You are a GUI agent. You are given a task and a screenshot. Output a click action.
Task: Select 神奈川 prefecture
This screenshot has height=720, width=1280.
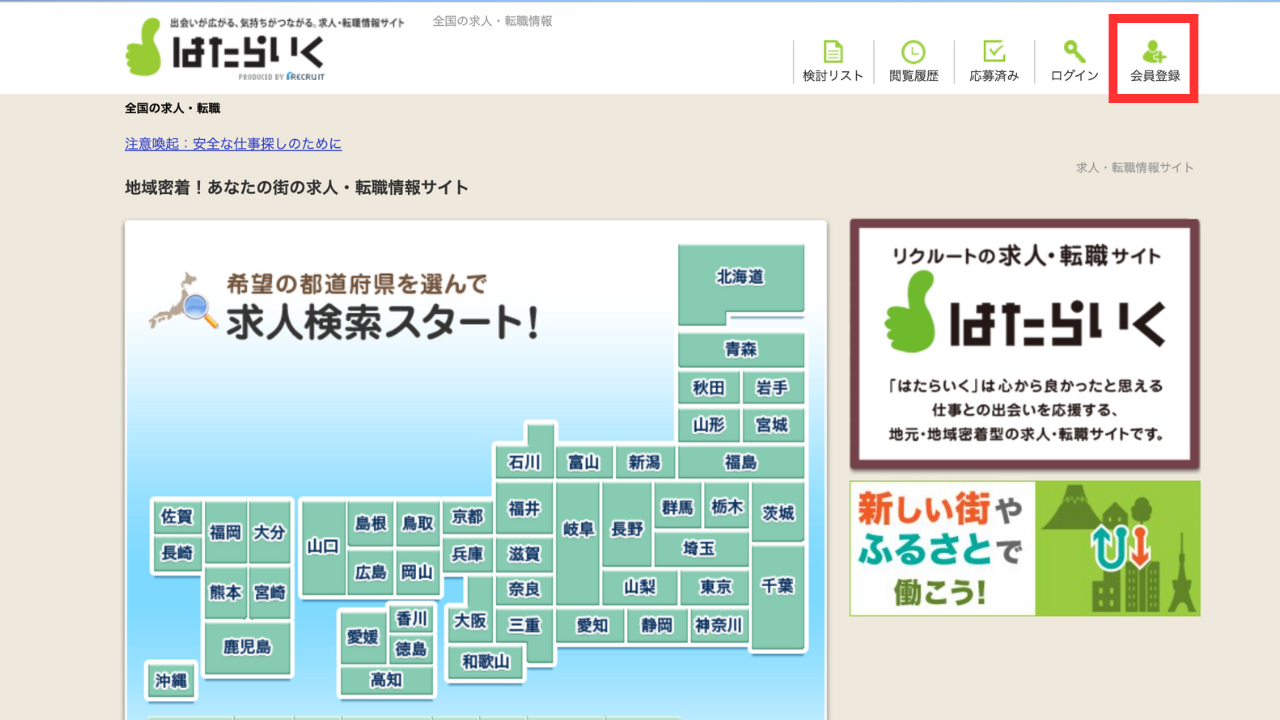pos(719,626)
